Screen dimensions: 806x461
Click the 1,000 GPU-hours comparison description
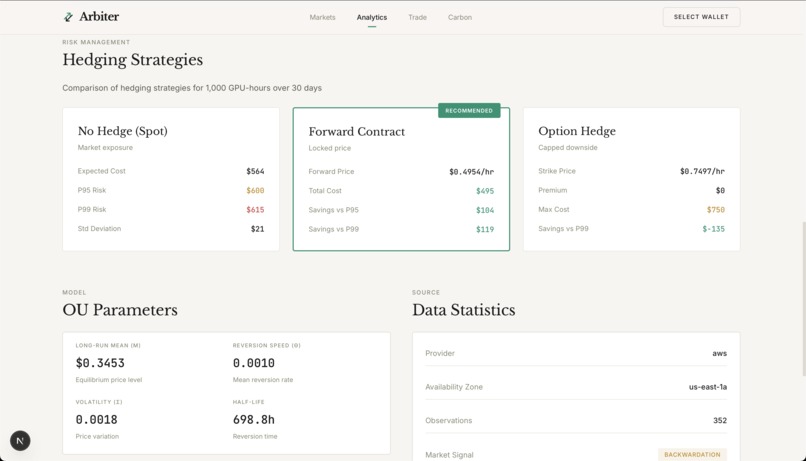click(x=192, y=88)
